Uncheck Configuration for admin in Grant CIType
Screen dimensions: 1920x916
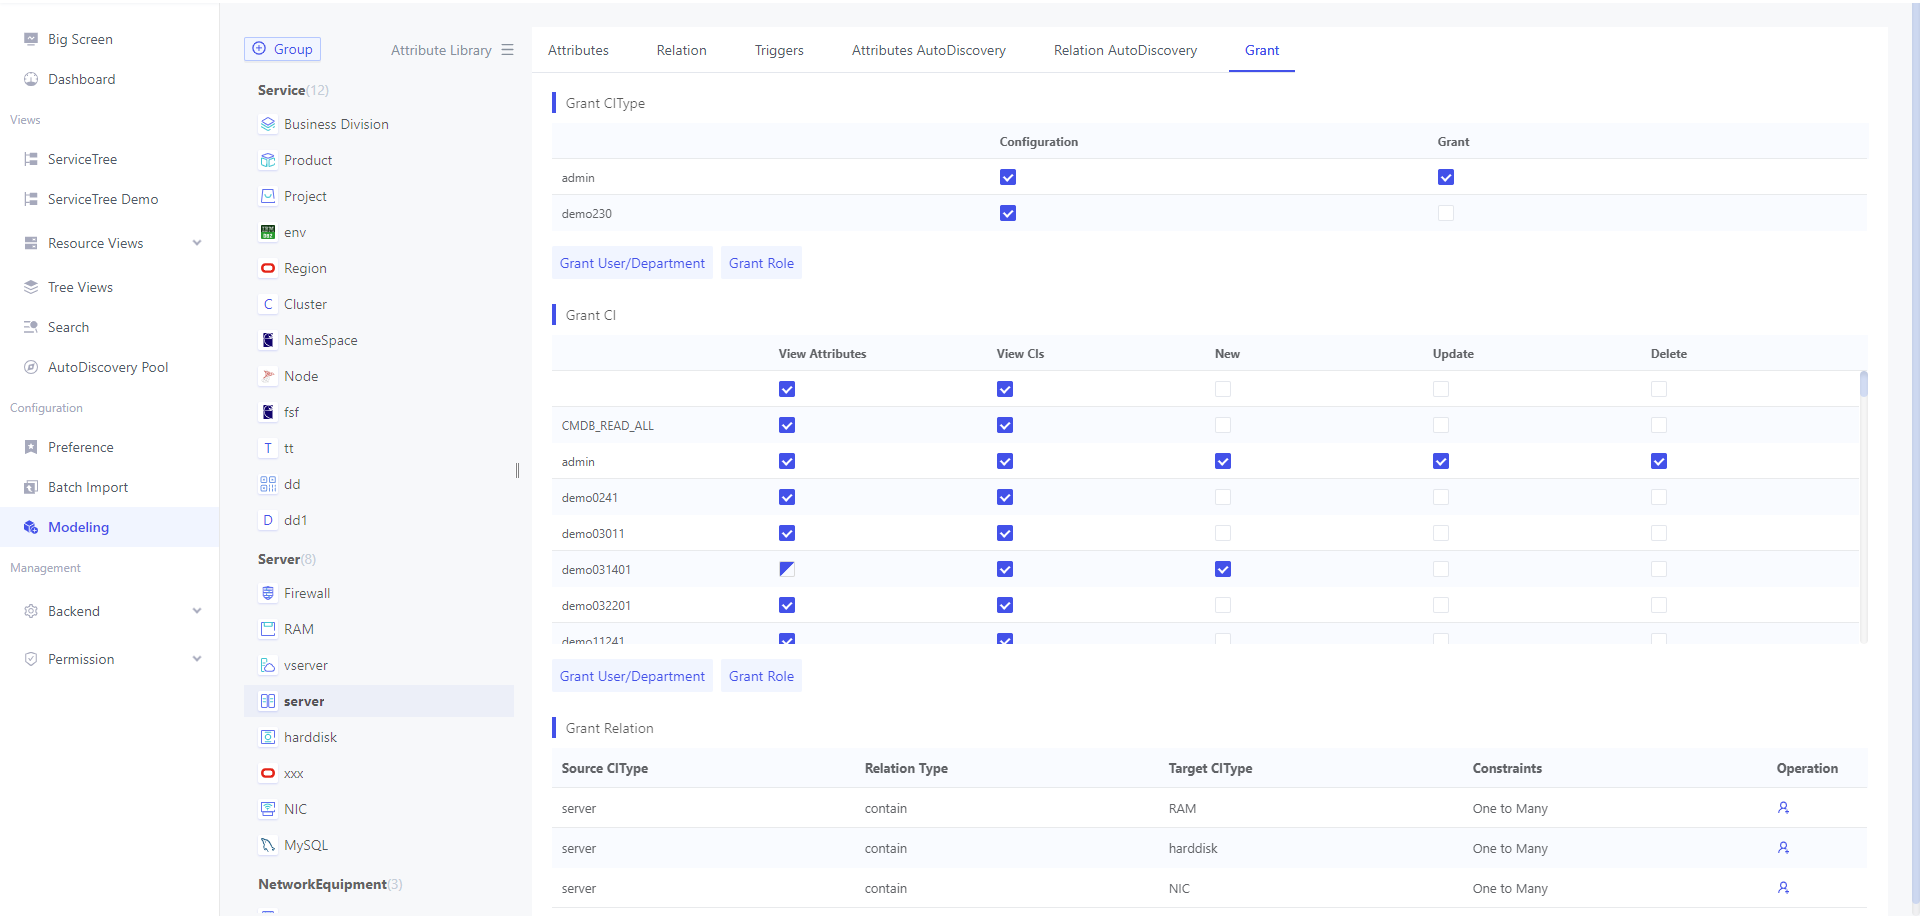(1008, 177)
